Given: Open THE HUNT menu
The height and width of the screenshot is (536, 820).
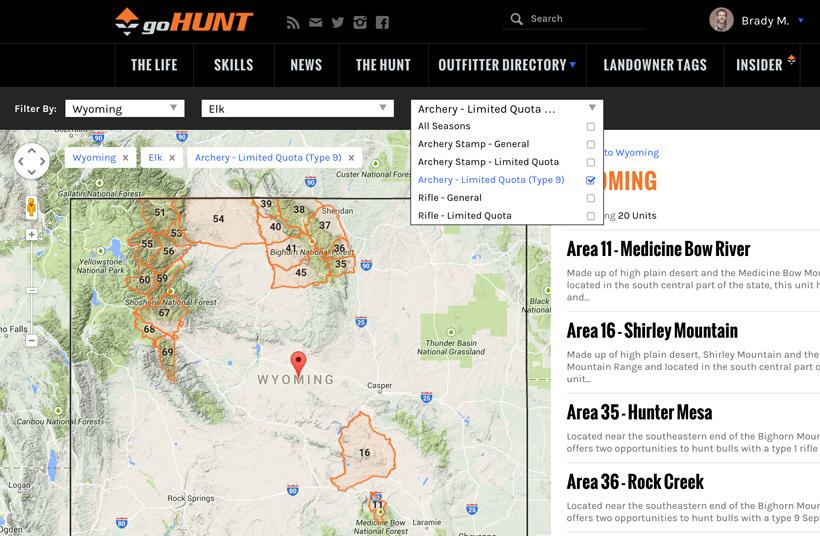Looking at the screenshot, I should [x=383, y=65].
